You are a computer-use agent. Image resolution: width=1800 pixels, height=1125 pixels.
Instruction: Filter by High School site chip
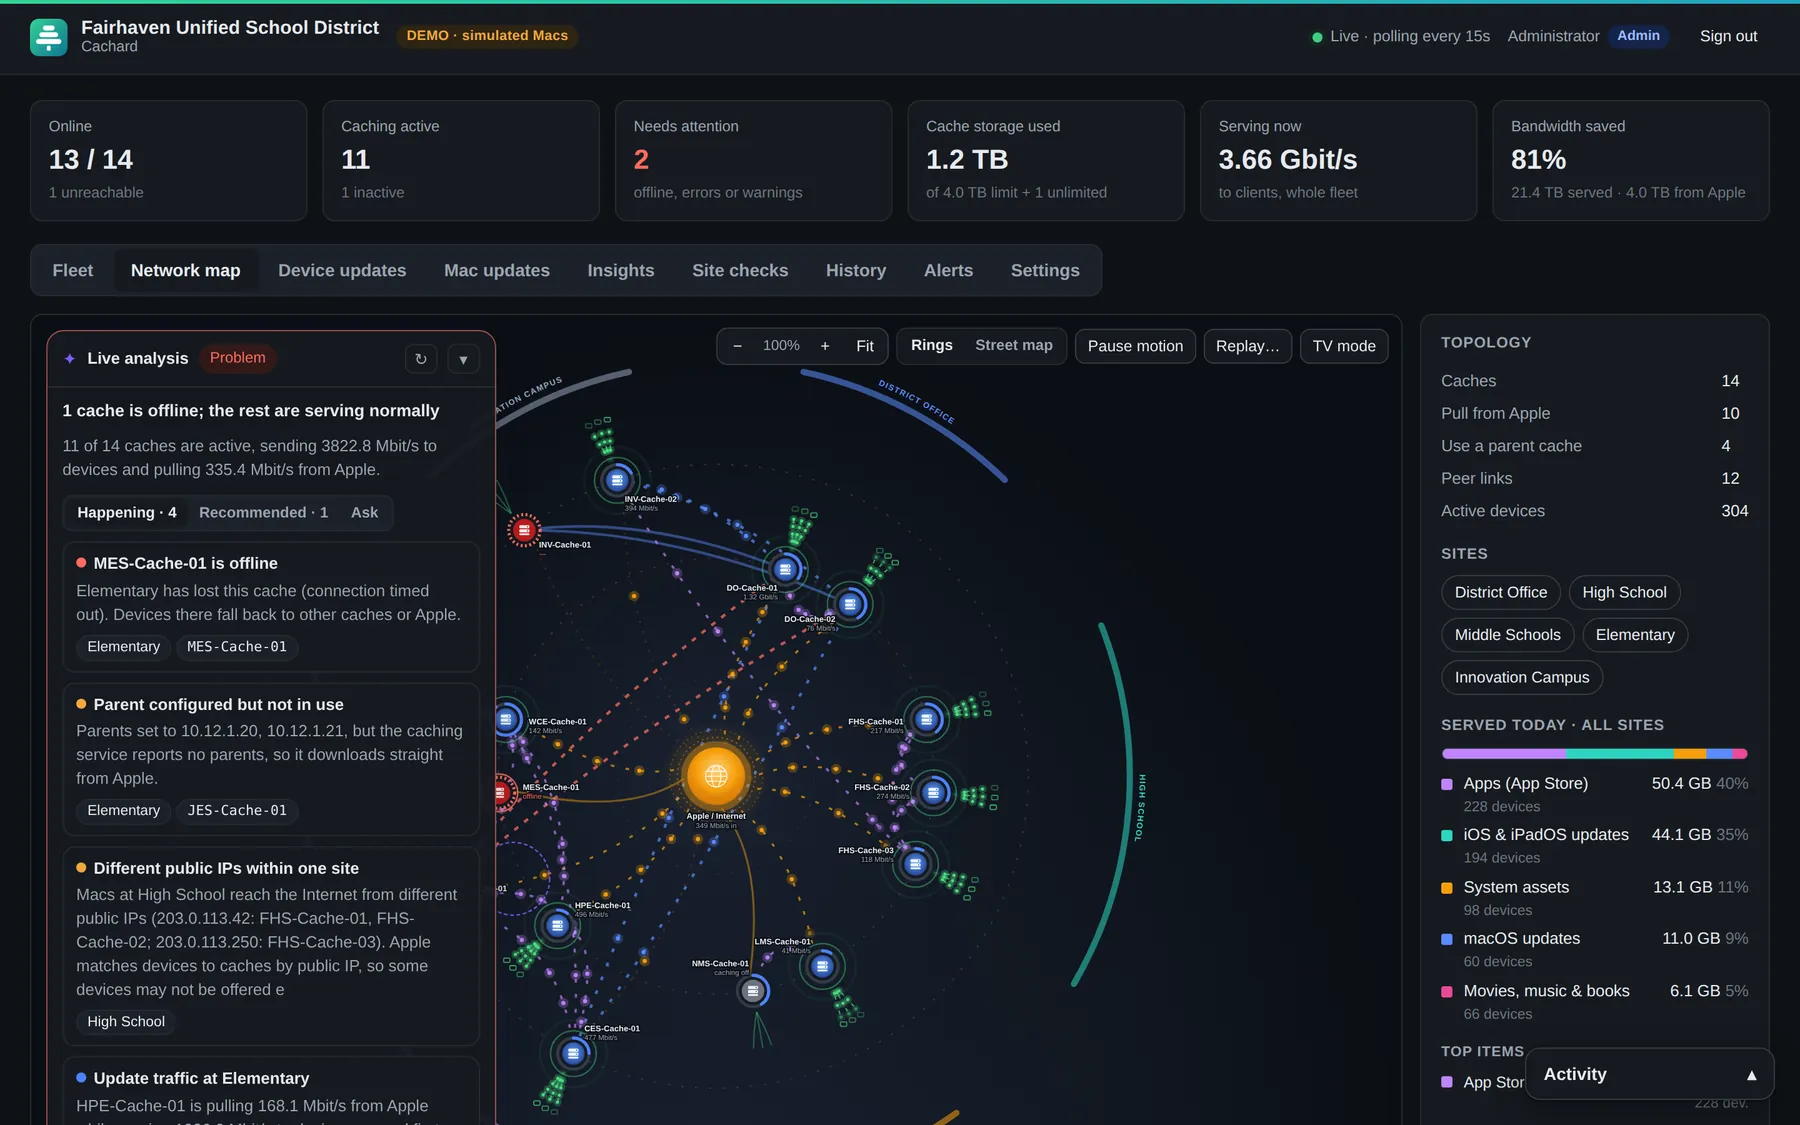click(1624, 593)
